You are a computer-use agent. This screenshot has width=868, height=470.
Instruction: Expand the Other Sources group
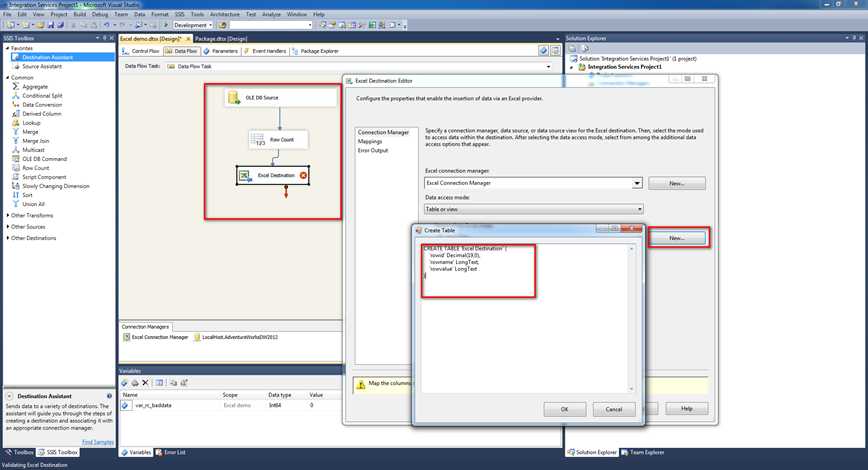pos(8,227)
